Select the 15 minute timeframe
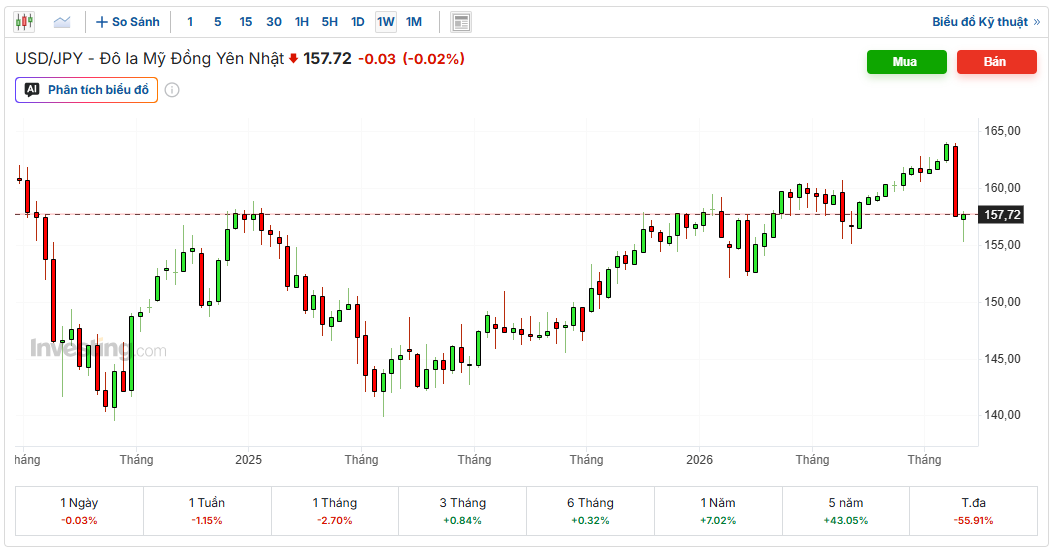 [x=245, y=22]
